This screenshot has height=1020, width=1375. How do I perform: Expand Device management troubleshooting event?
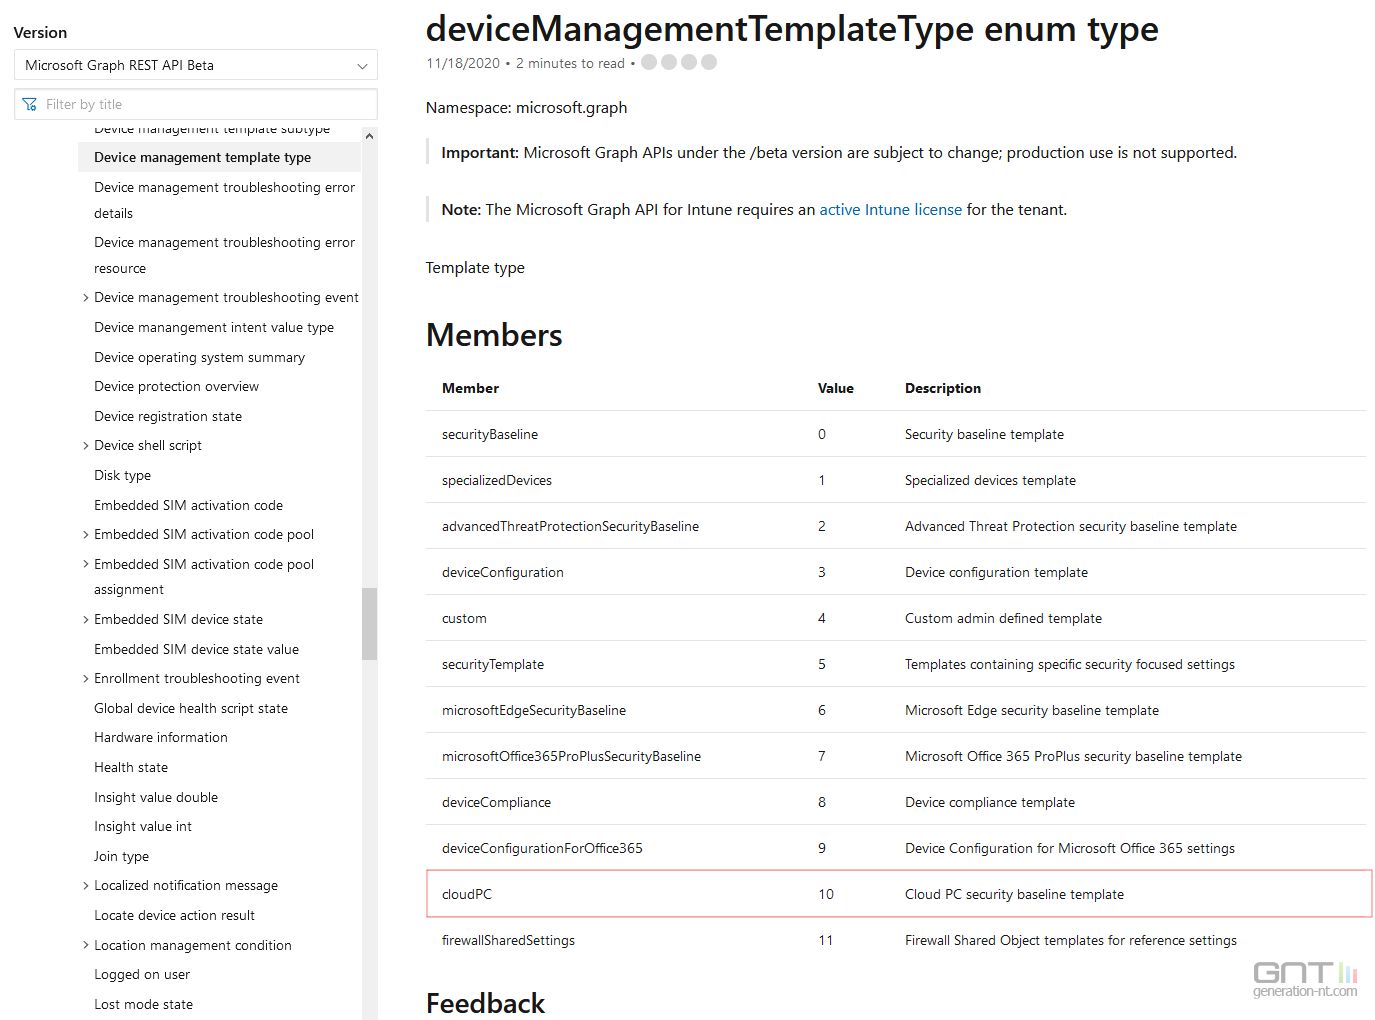point(85,297)
